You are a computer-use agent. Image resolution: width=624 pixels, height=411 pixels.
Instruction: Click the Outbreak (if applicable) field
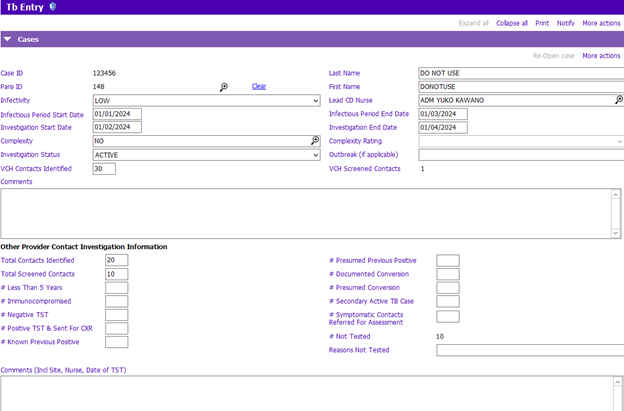click(x=521, y=155)
